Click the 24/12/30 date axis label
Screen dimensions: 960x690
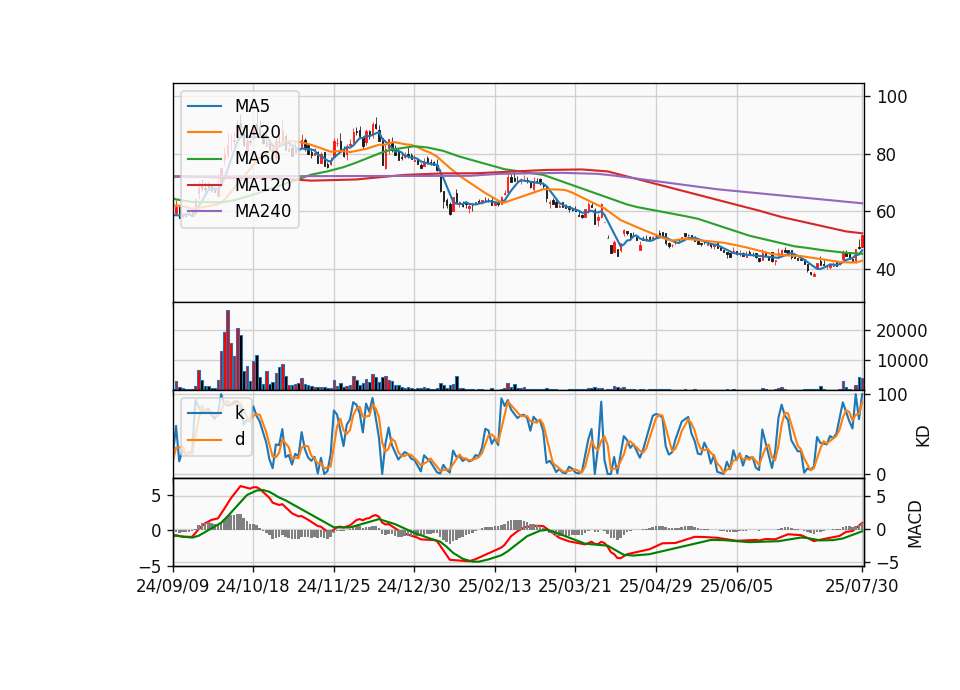coord(414,586)
